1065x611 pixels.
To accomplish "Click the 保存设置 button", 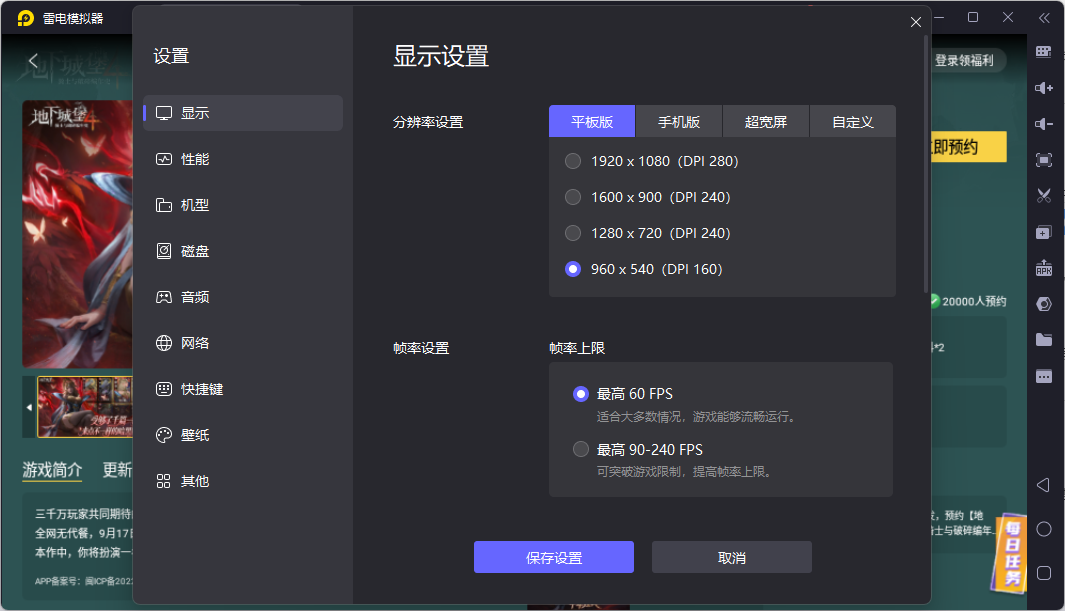I will (553, 557).
